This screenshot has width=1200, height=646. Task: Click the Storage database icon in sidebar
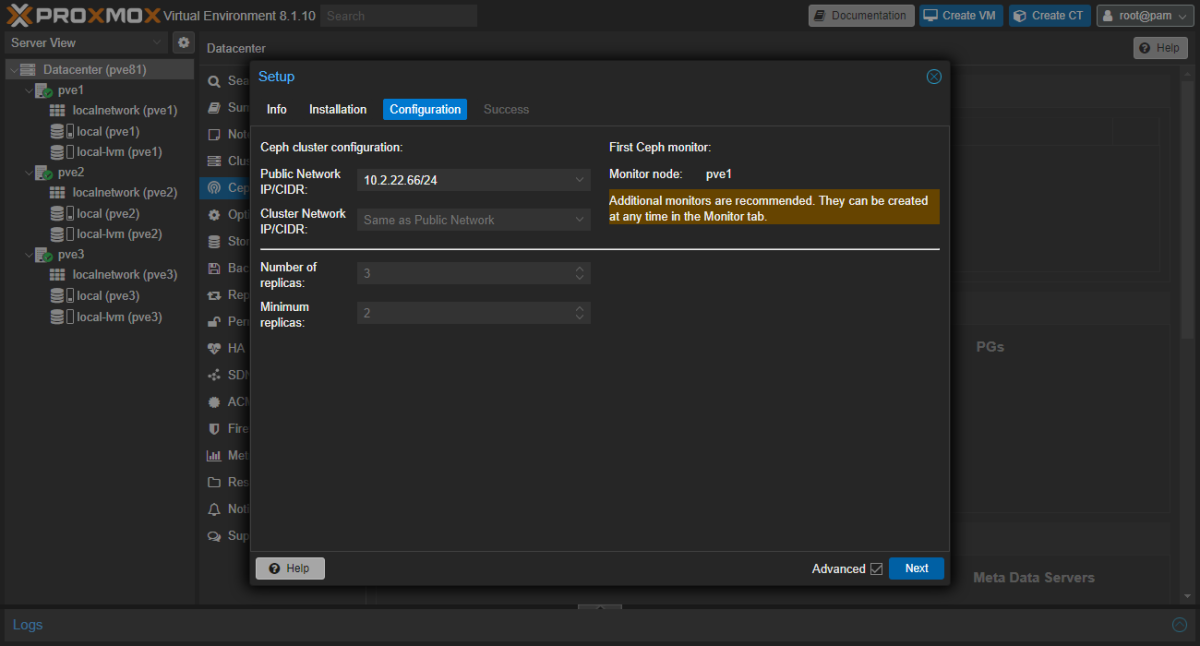click(x=214, y=241)
